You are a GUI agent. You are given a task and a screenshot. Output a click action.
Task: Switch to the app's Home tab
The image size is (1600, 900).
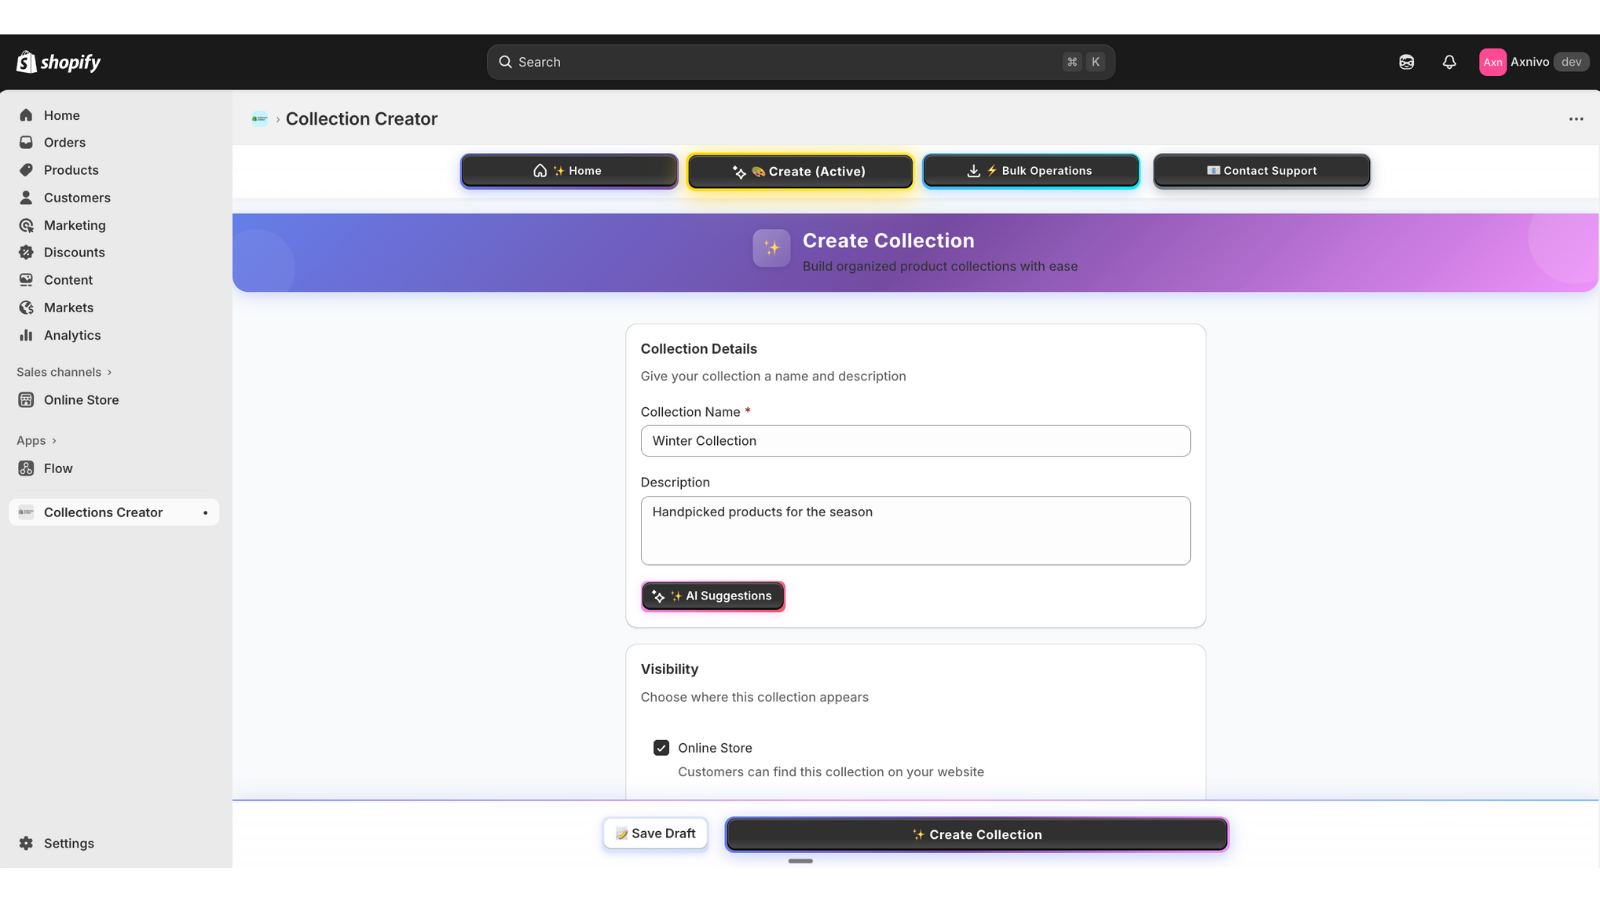tap(569, 171)
